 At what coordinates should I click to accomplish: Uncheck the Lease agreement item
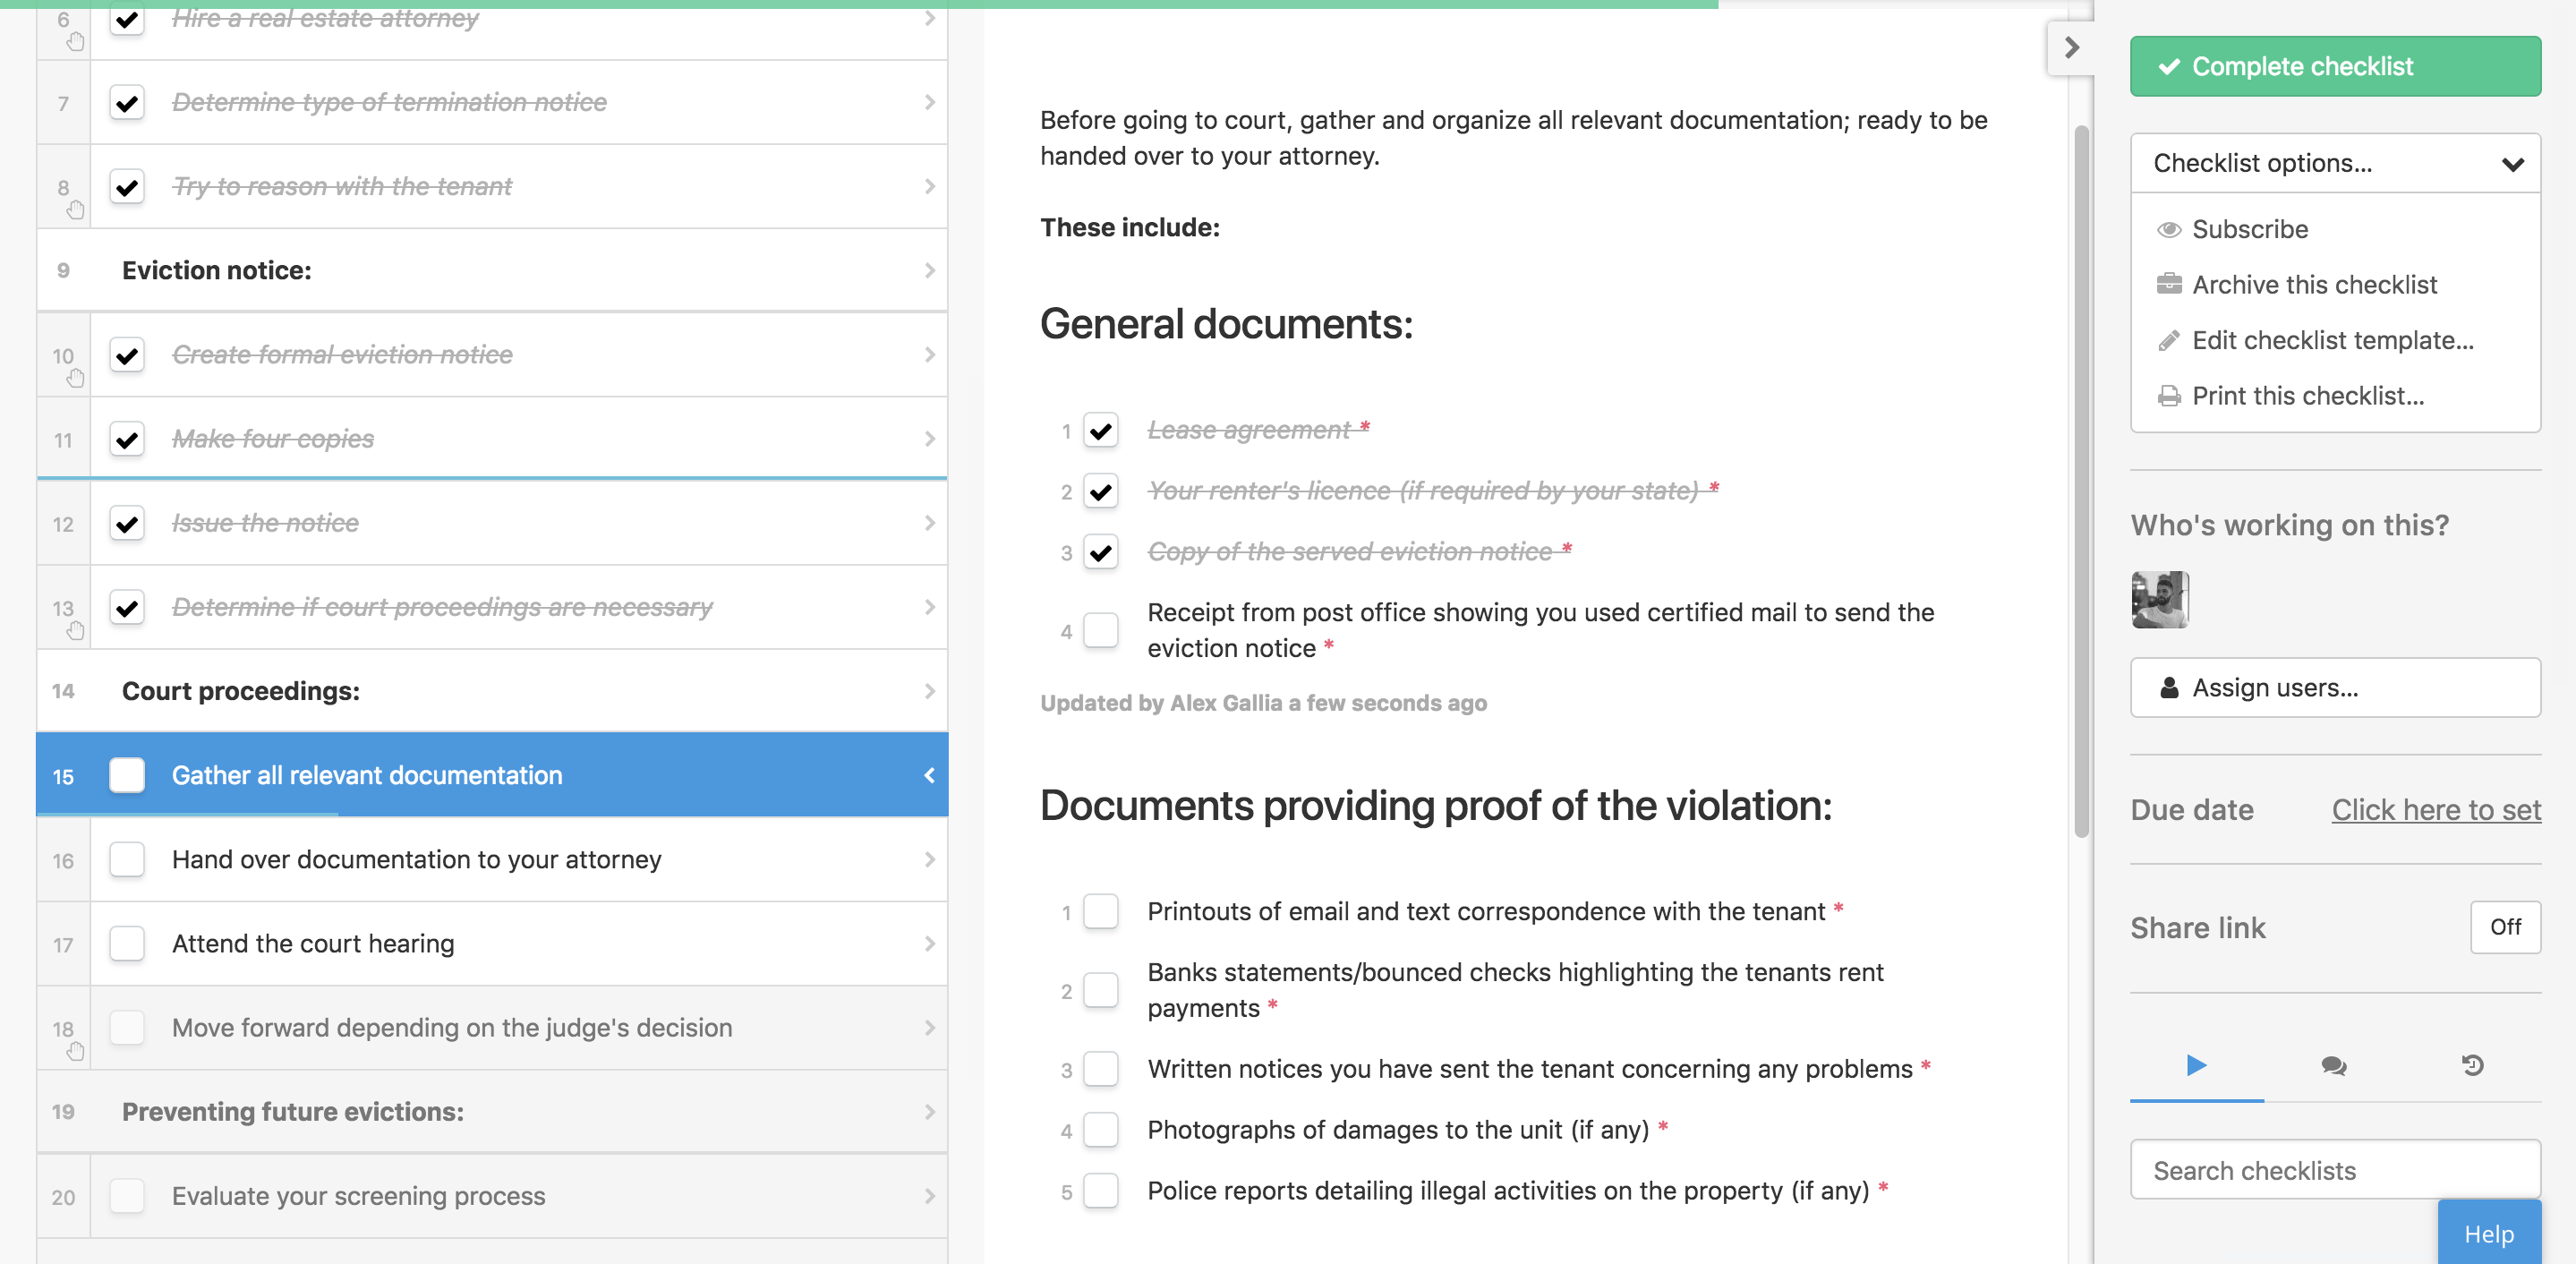point(1100,431)
